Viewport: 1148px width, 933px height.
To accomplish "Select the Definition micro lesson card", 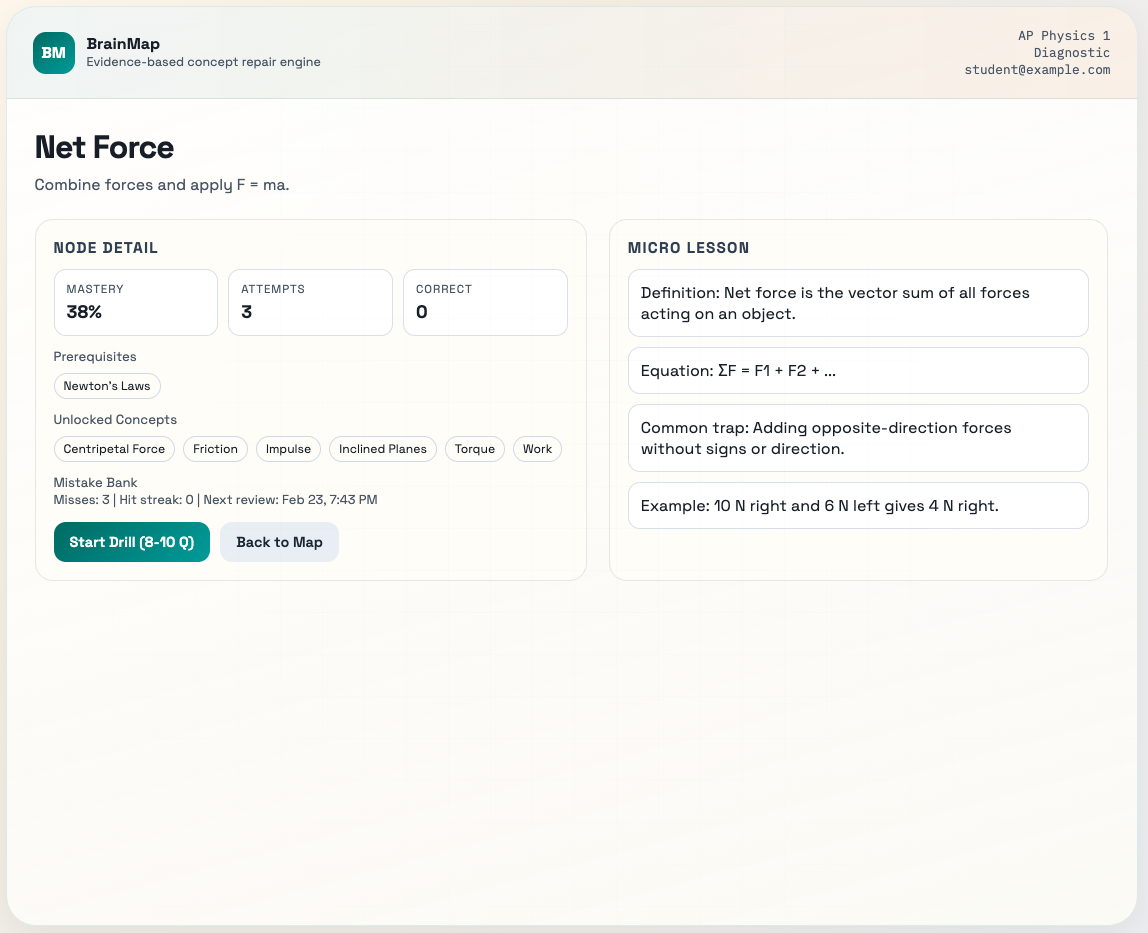I will point(858,303).
